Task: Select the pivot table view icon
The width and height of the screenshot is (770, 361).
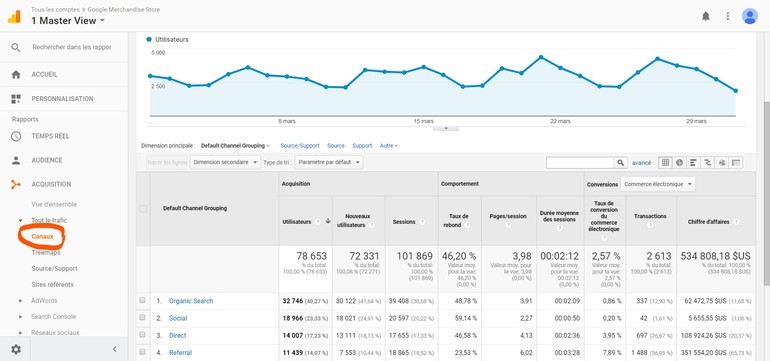Action: point(736,163)
